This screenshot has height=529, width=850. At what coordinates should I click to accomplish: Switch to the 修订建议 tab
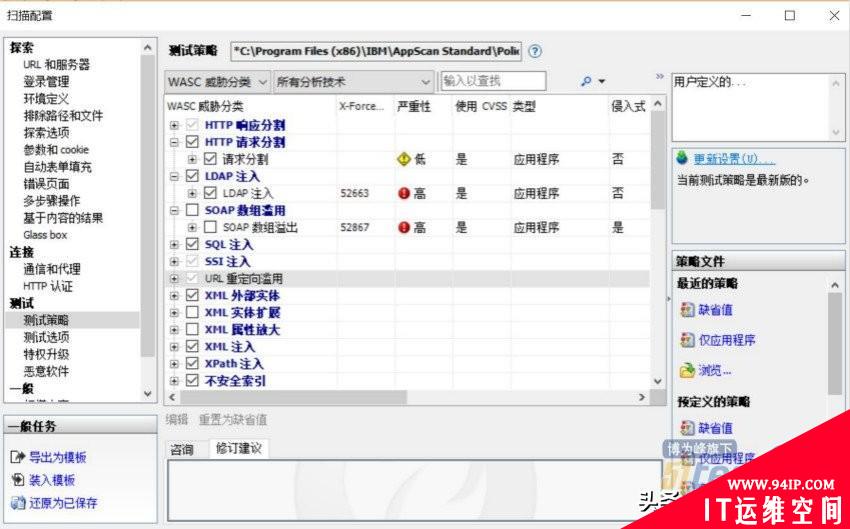pyautogui.click(x=239, y=448)
